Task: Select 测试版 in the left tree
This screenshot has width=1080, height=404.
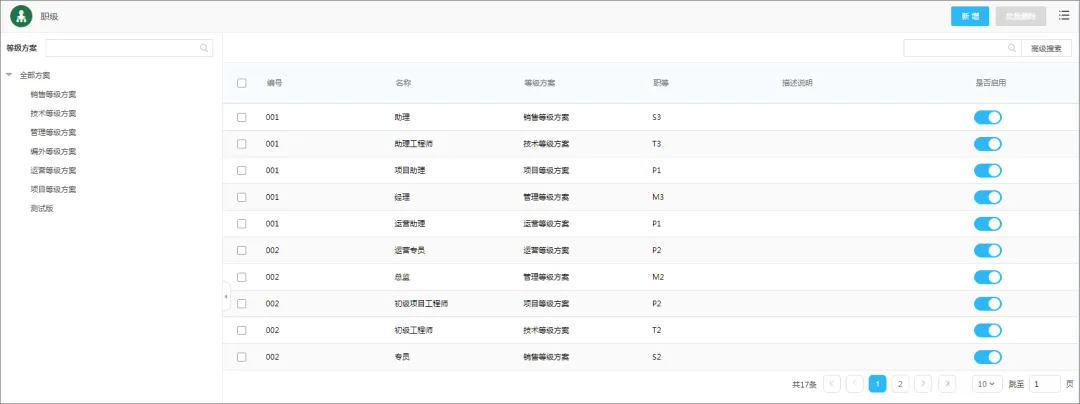Action: (x=42, y=208)
